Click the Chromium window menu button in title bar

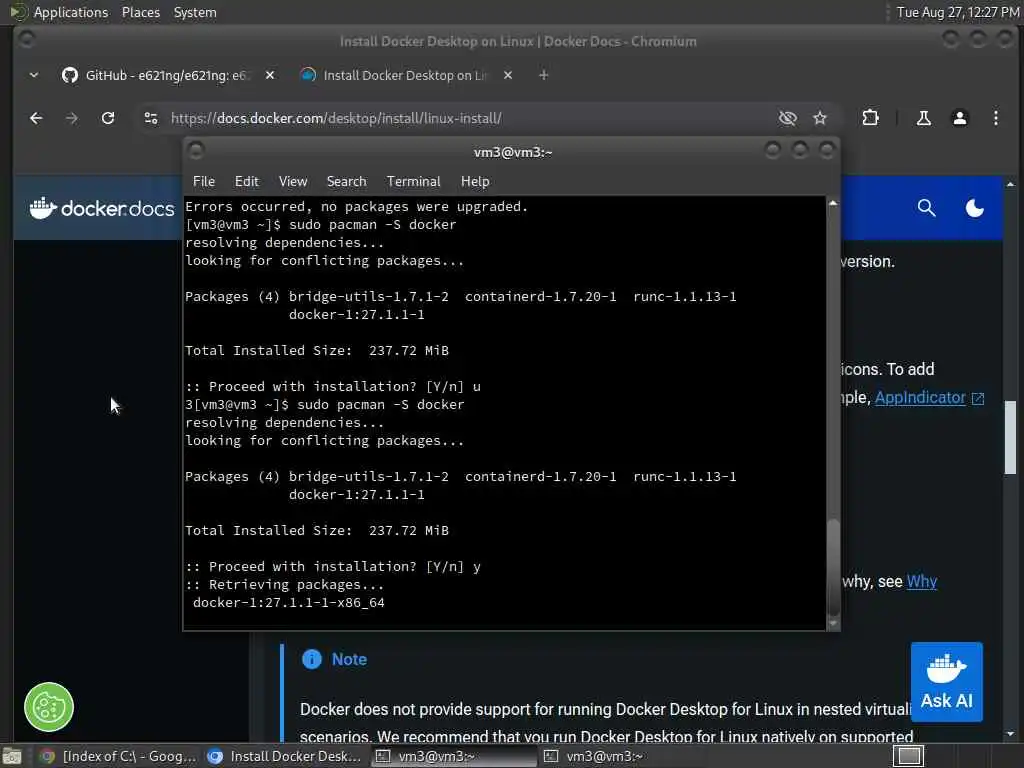26,40
